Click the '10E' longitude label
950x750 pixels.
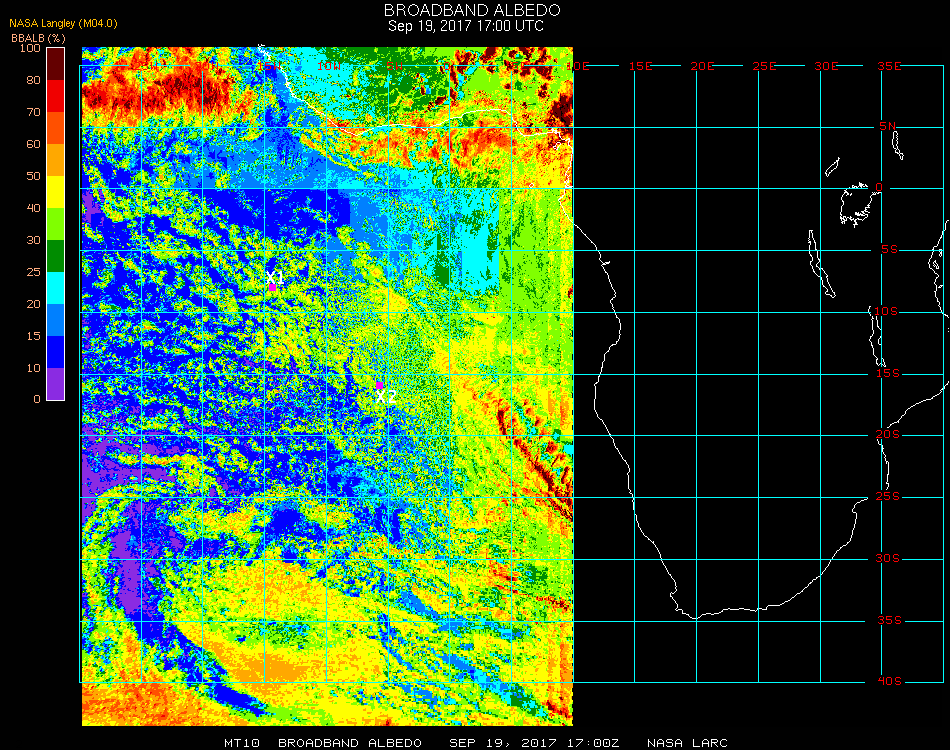(x=577, y=66)
